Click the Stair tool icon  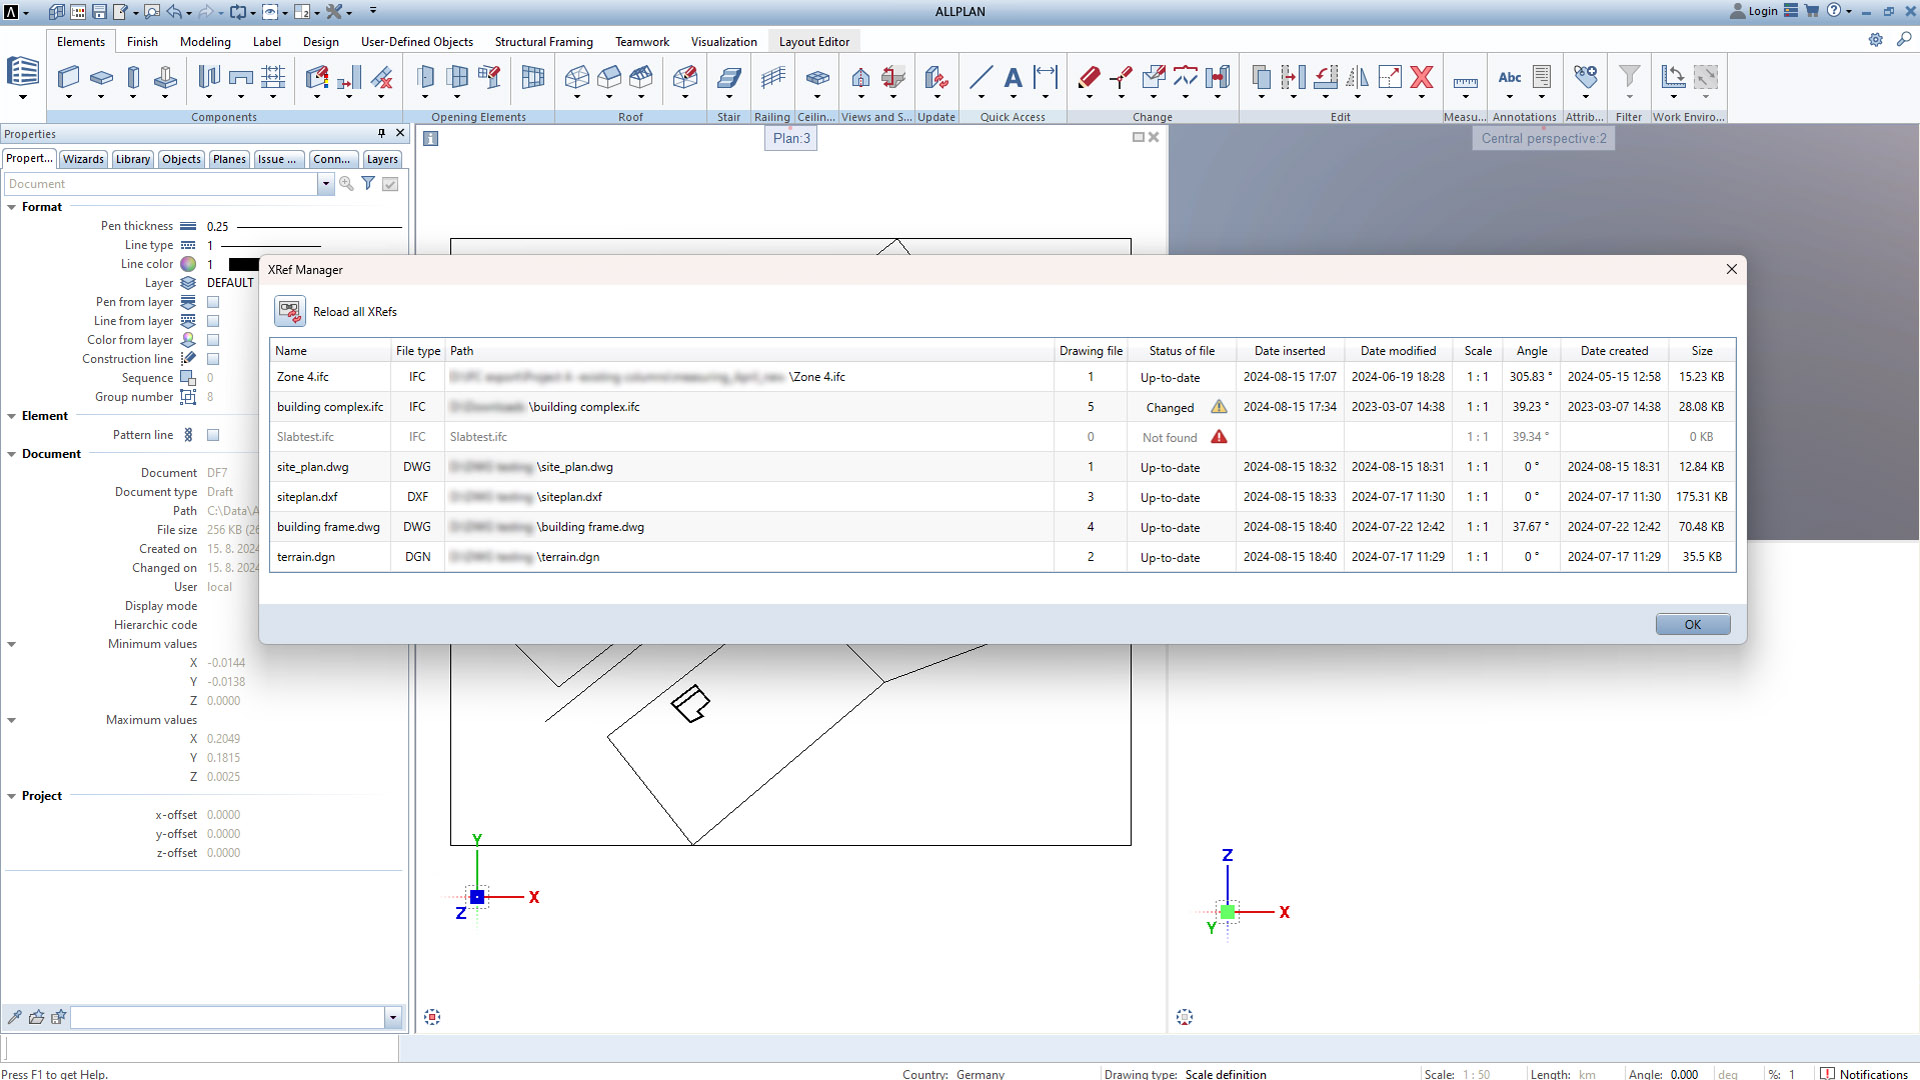click(729, 77)
